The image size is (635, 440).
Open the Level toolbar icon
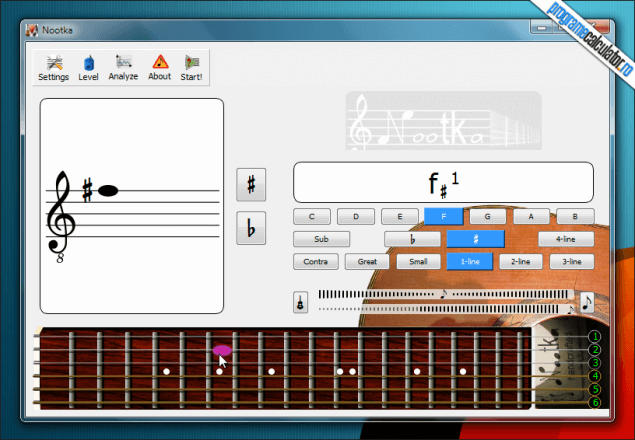[88, 68]
